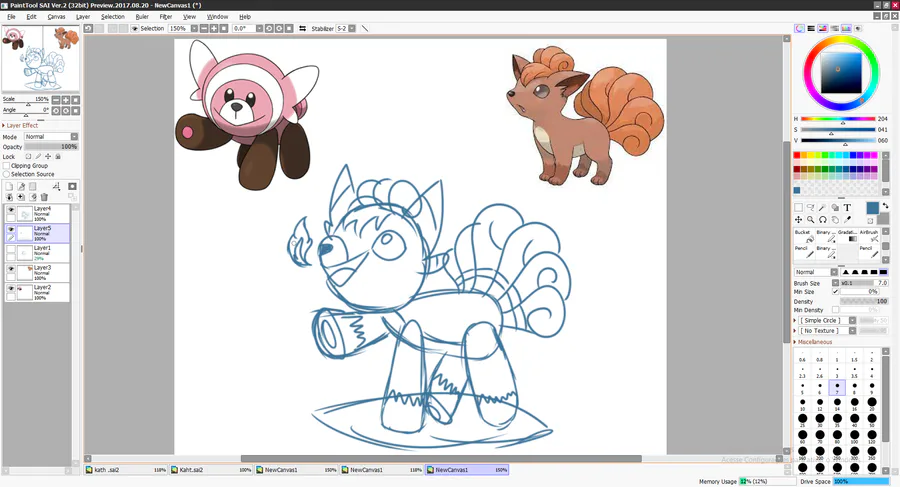This screenshot has width=900, height=487.
Task: Select the Lasso tool
Action: [x=810, y=207]
